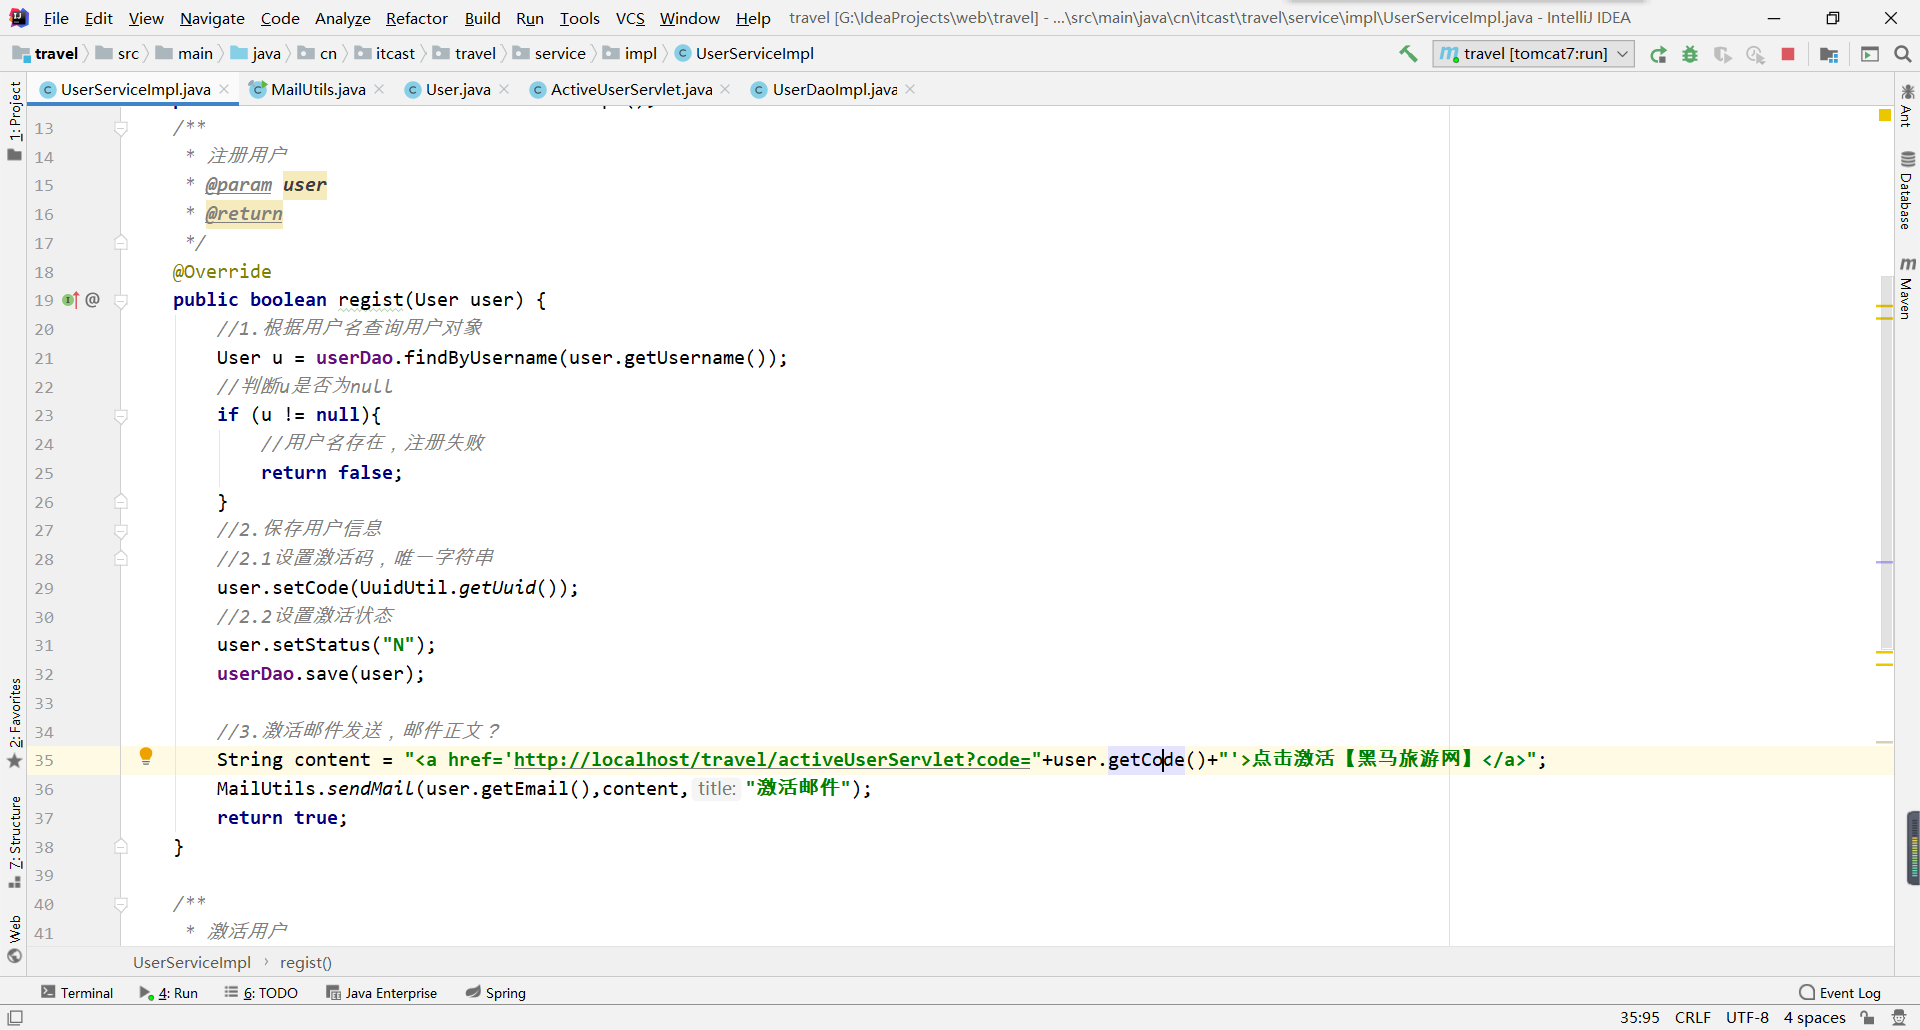Collapse the Javadoc fold at line 40
Image resolution: width=1920 pixels, height=1030 pixels.
(x=120, y=904)
